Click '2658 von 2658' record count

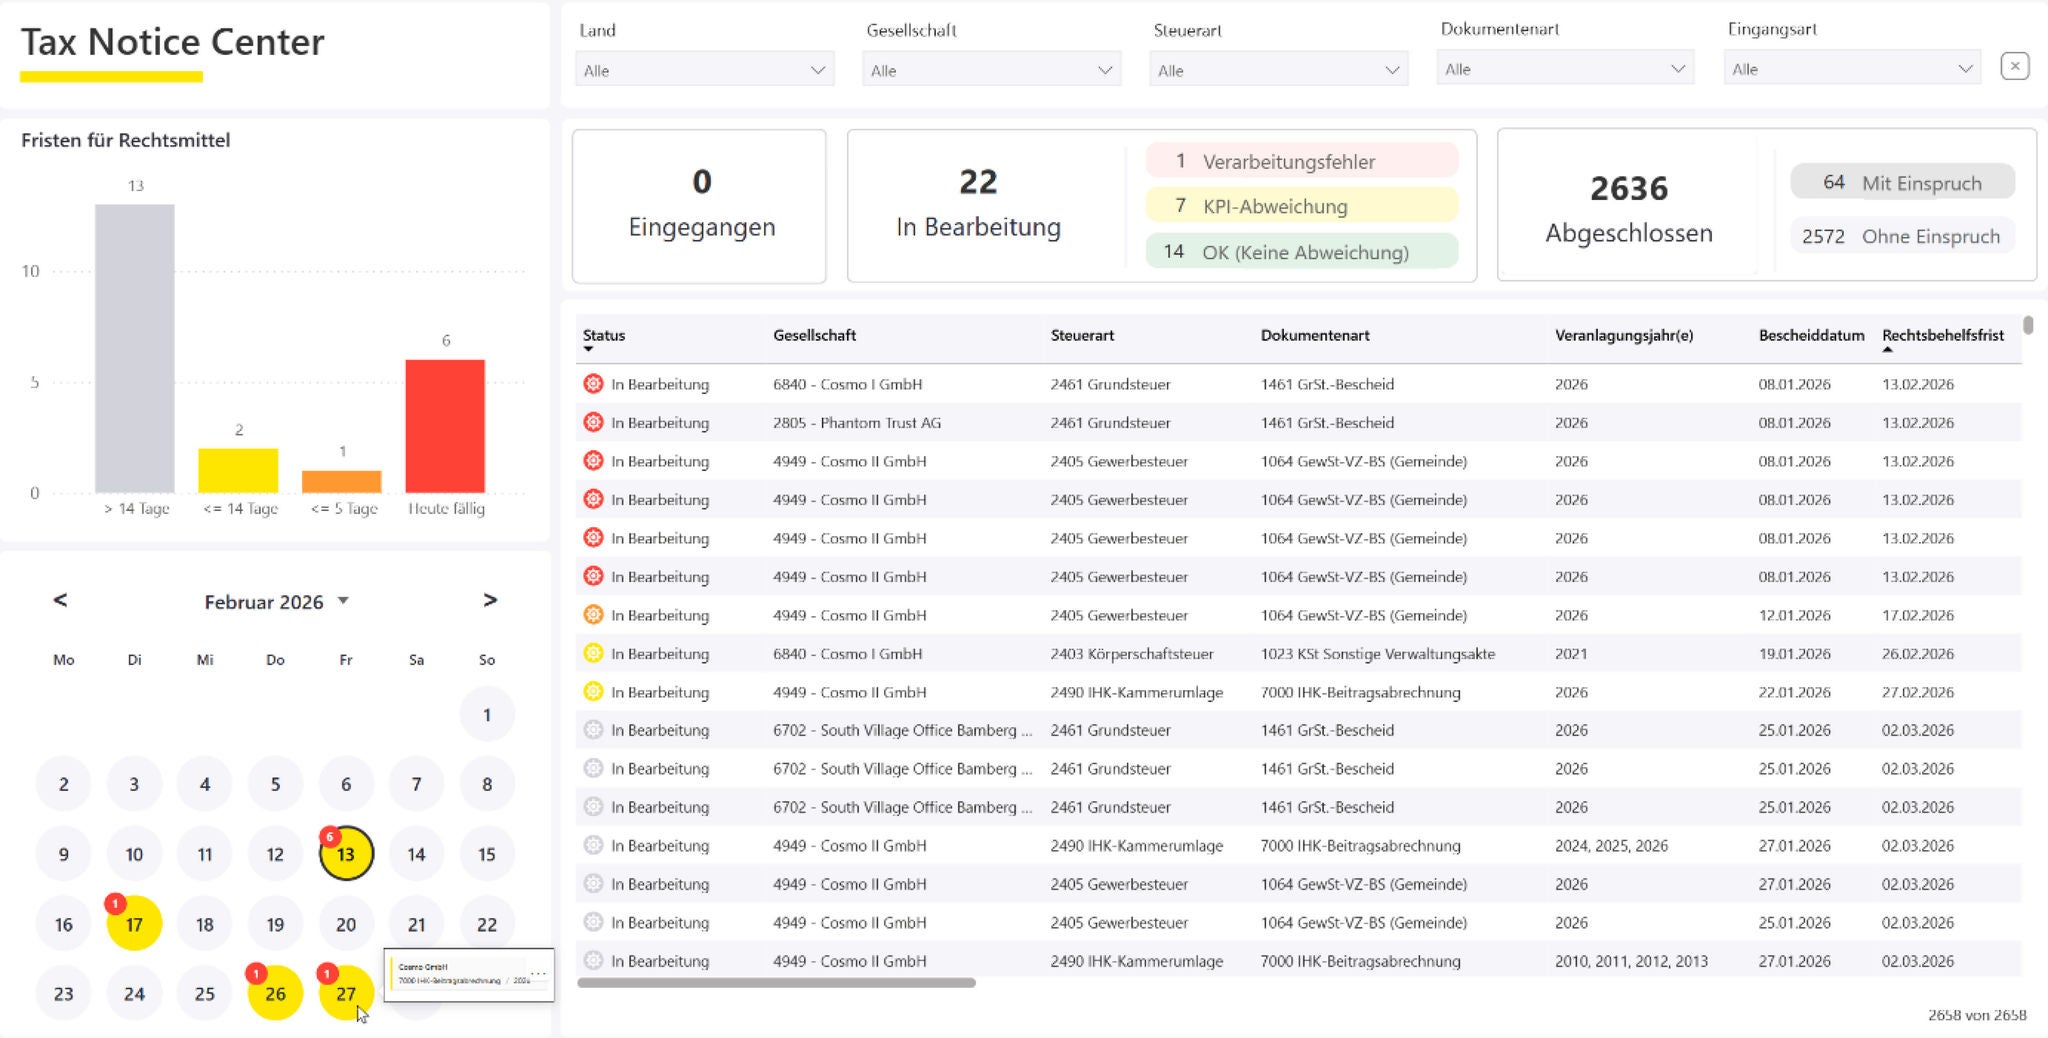click(1977, 1015)
